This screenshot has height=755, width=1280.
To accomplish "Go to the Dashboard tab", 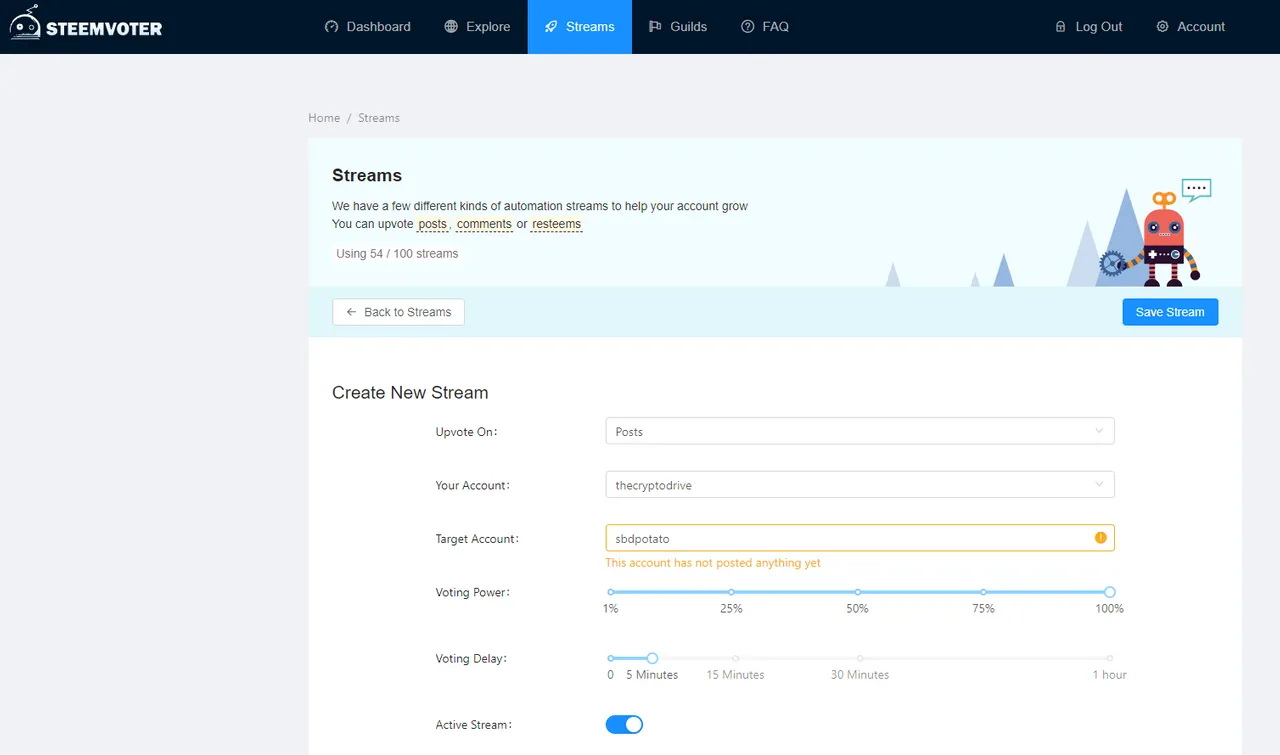I will coord(368,27).
